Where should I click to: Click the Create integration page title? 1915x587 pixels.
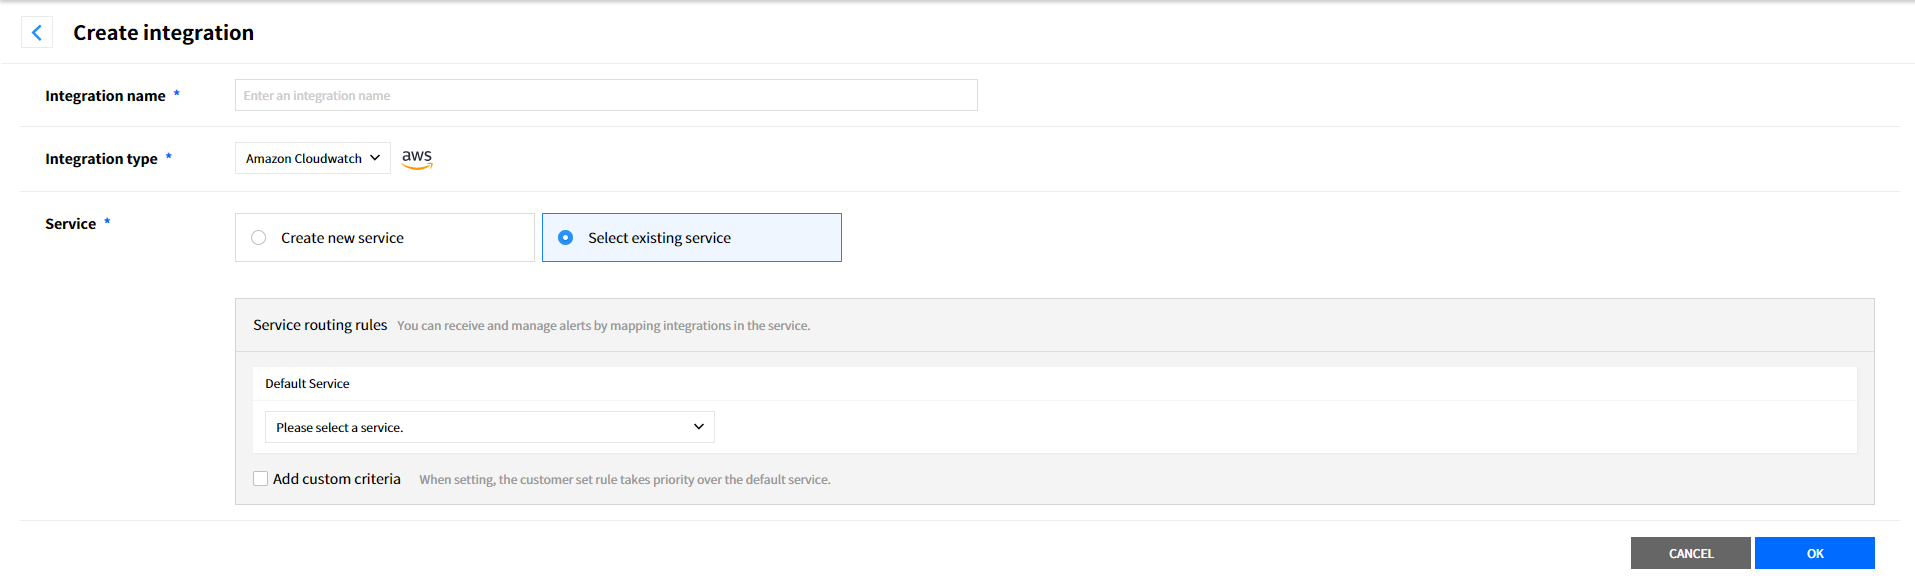(163, 33)
